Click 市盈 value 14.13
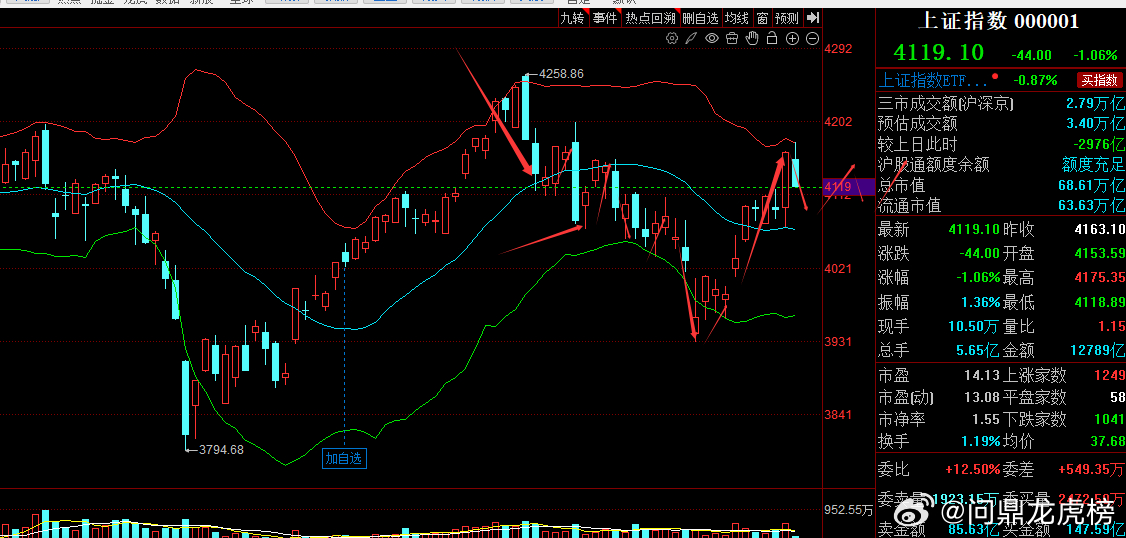Viewport: 1126px width, 538px height. pyautogui.click(x=980, y=375)
